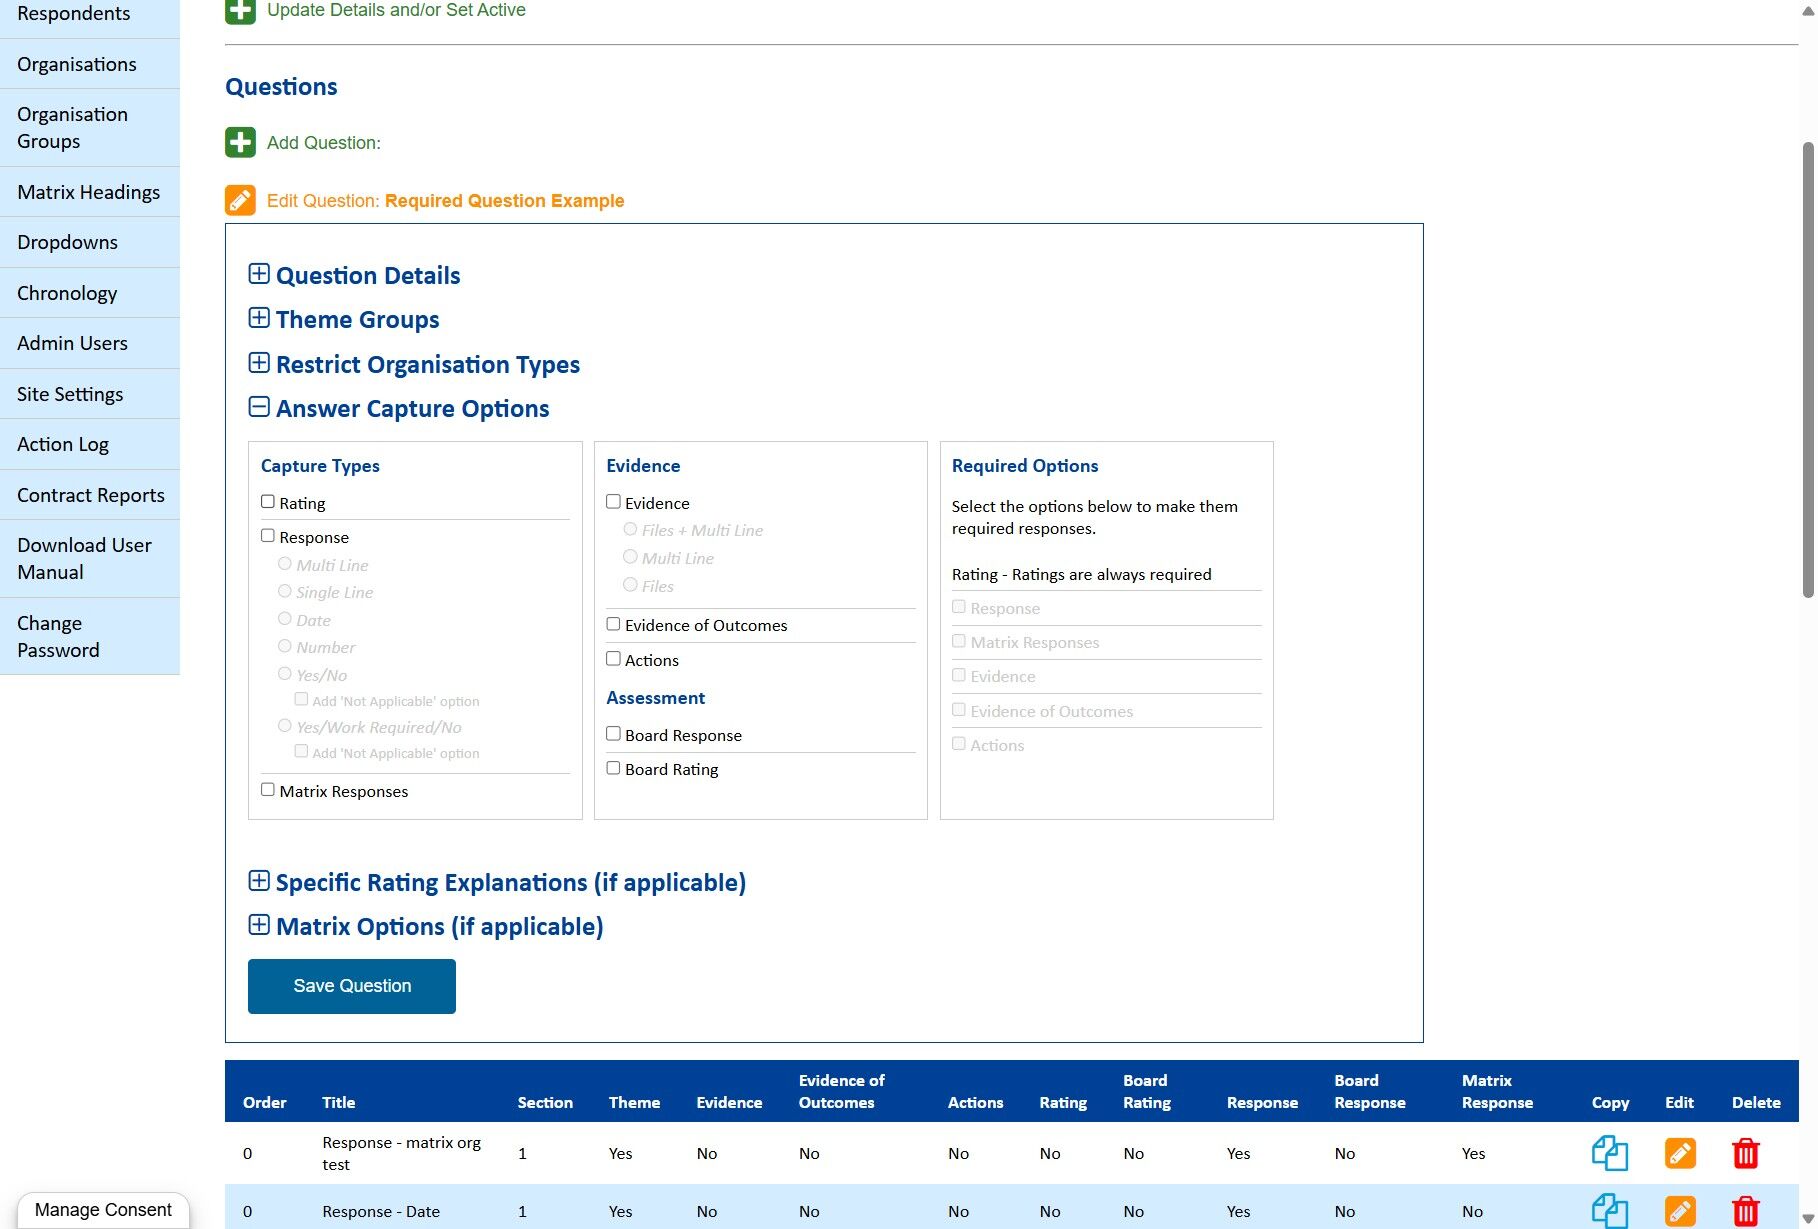Click the Add Question link text
This screenshot has height=1229, width=1818.
coord(323,143)
